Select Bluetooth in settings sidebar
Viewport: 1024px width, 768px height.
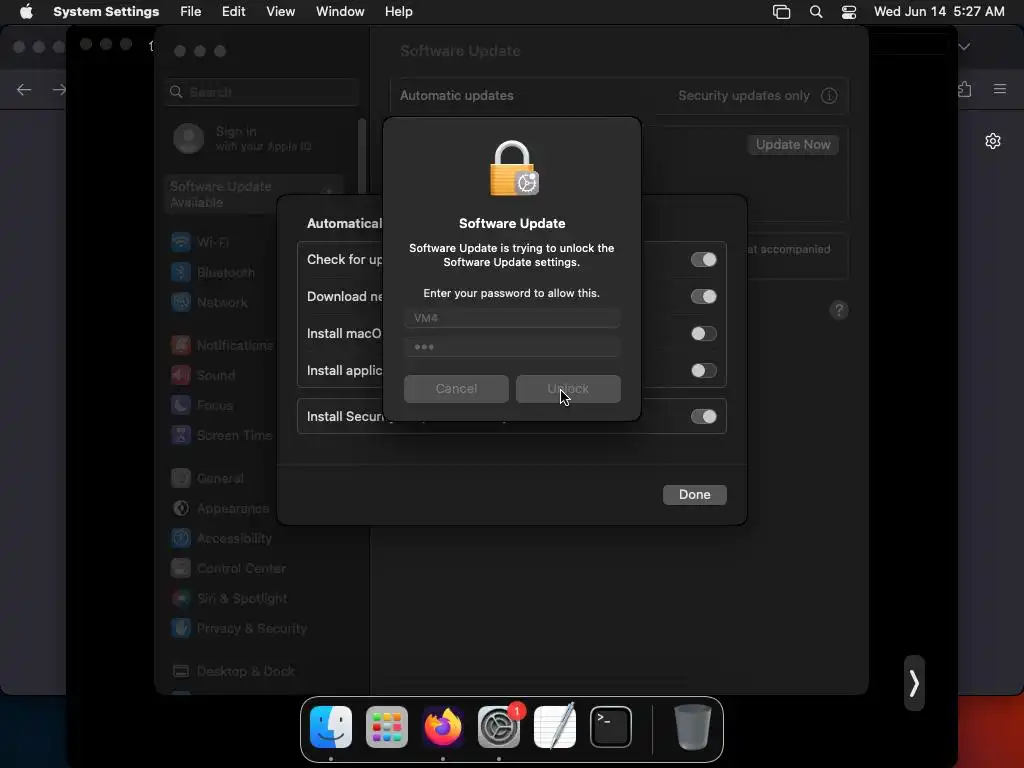click(x=213, y=272)
